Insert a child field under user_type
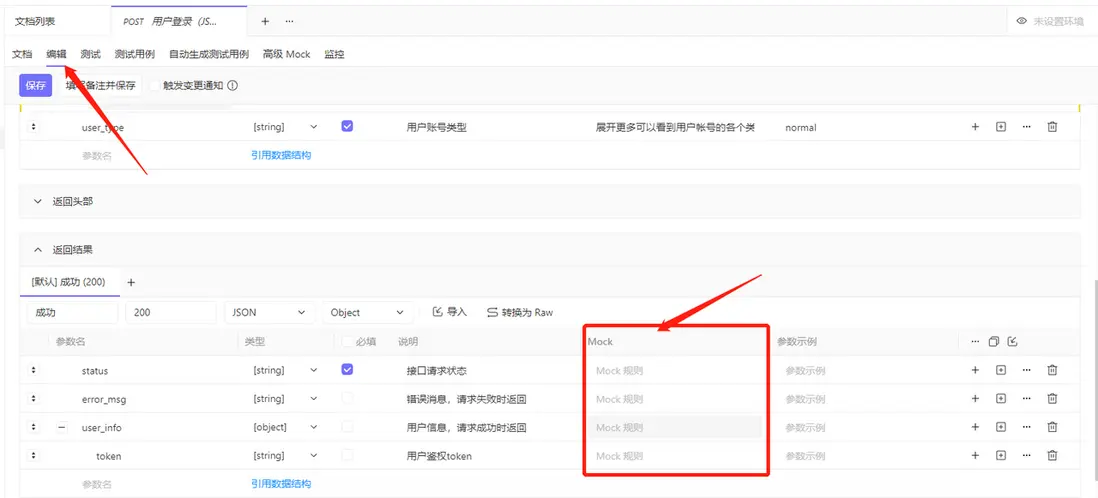Viewport: 1098px width, 498px height. point(1001,127)
